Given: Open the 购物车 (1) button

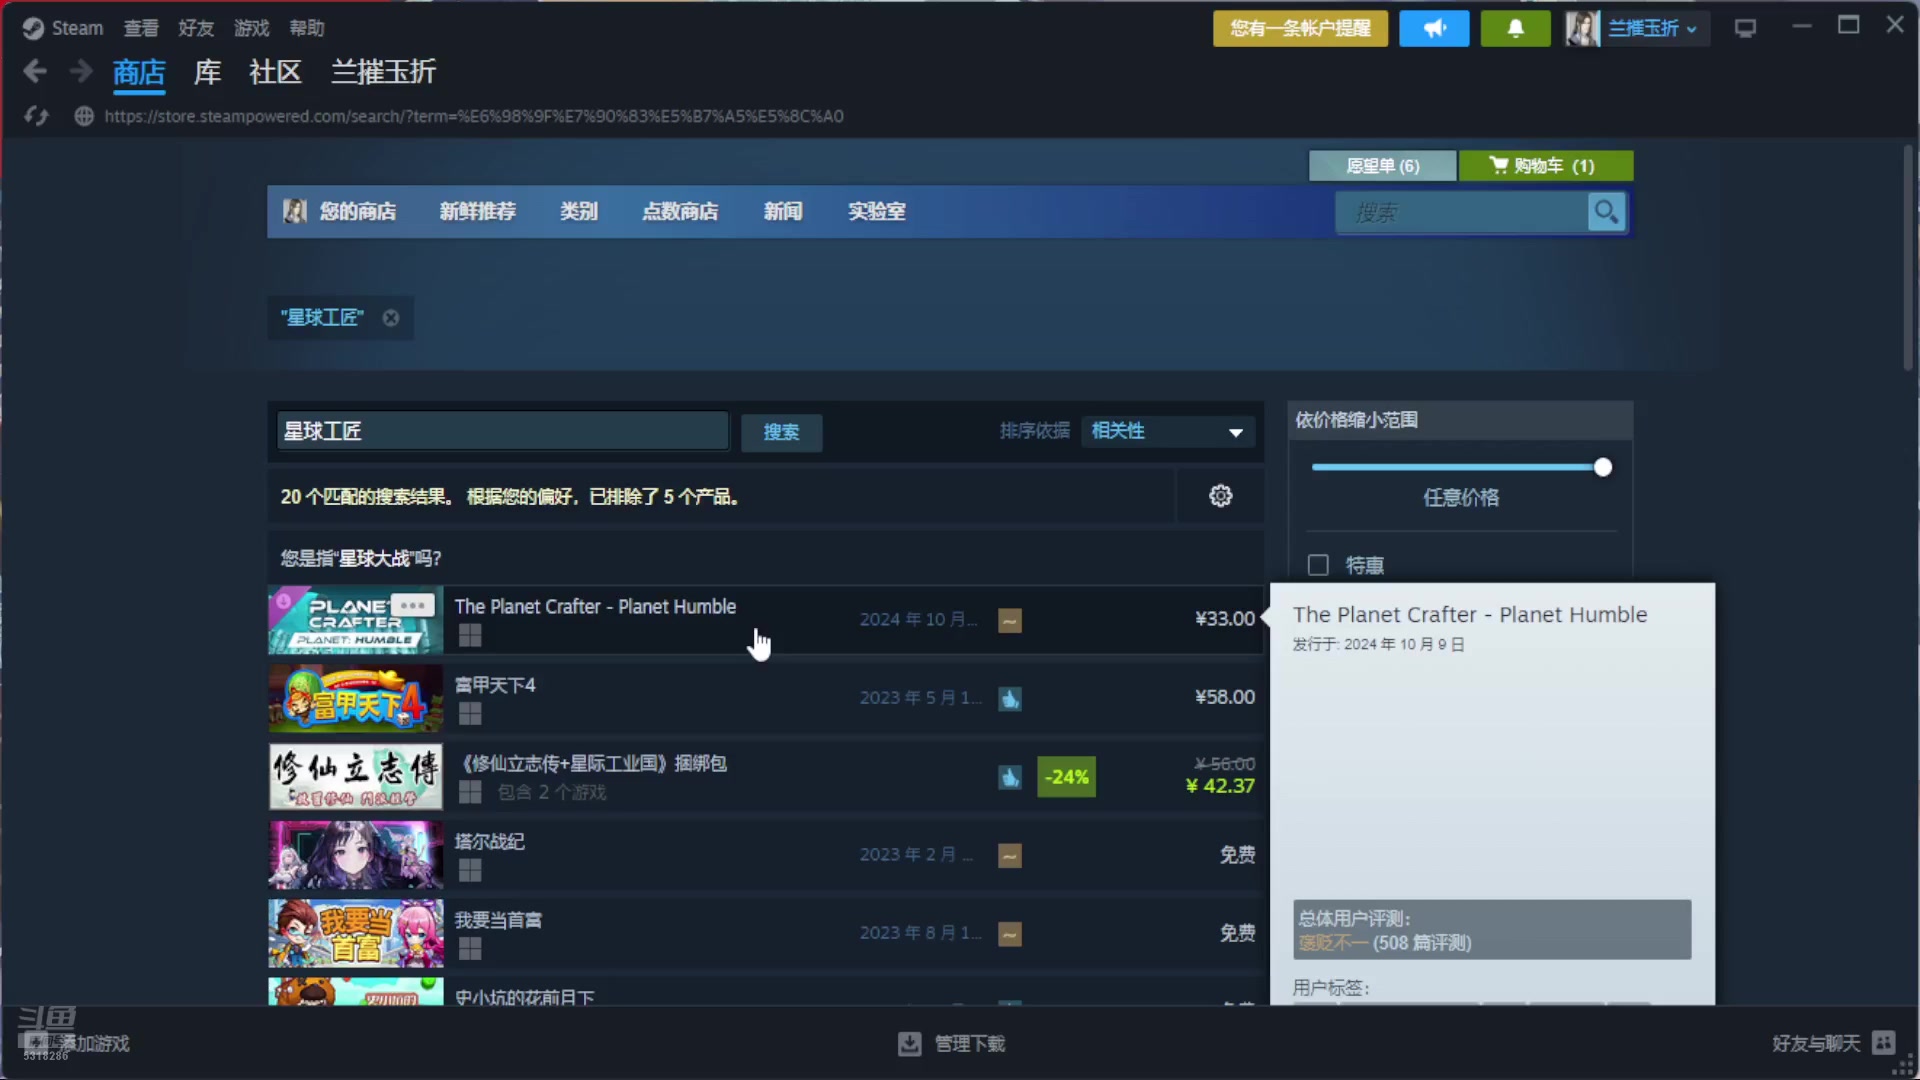Looking at the screenshot, I should (x=1546, y=166).
